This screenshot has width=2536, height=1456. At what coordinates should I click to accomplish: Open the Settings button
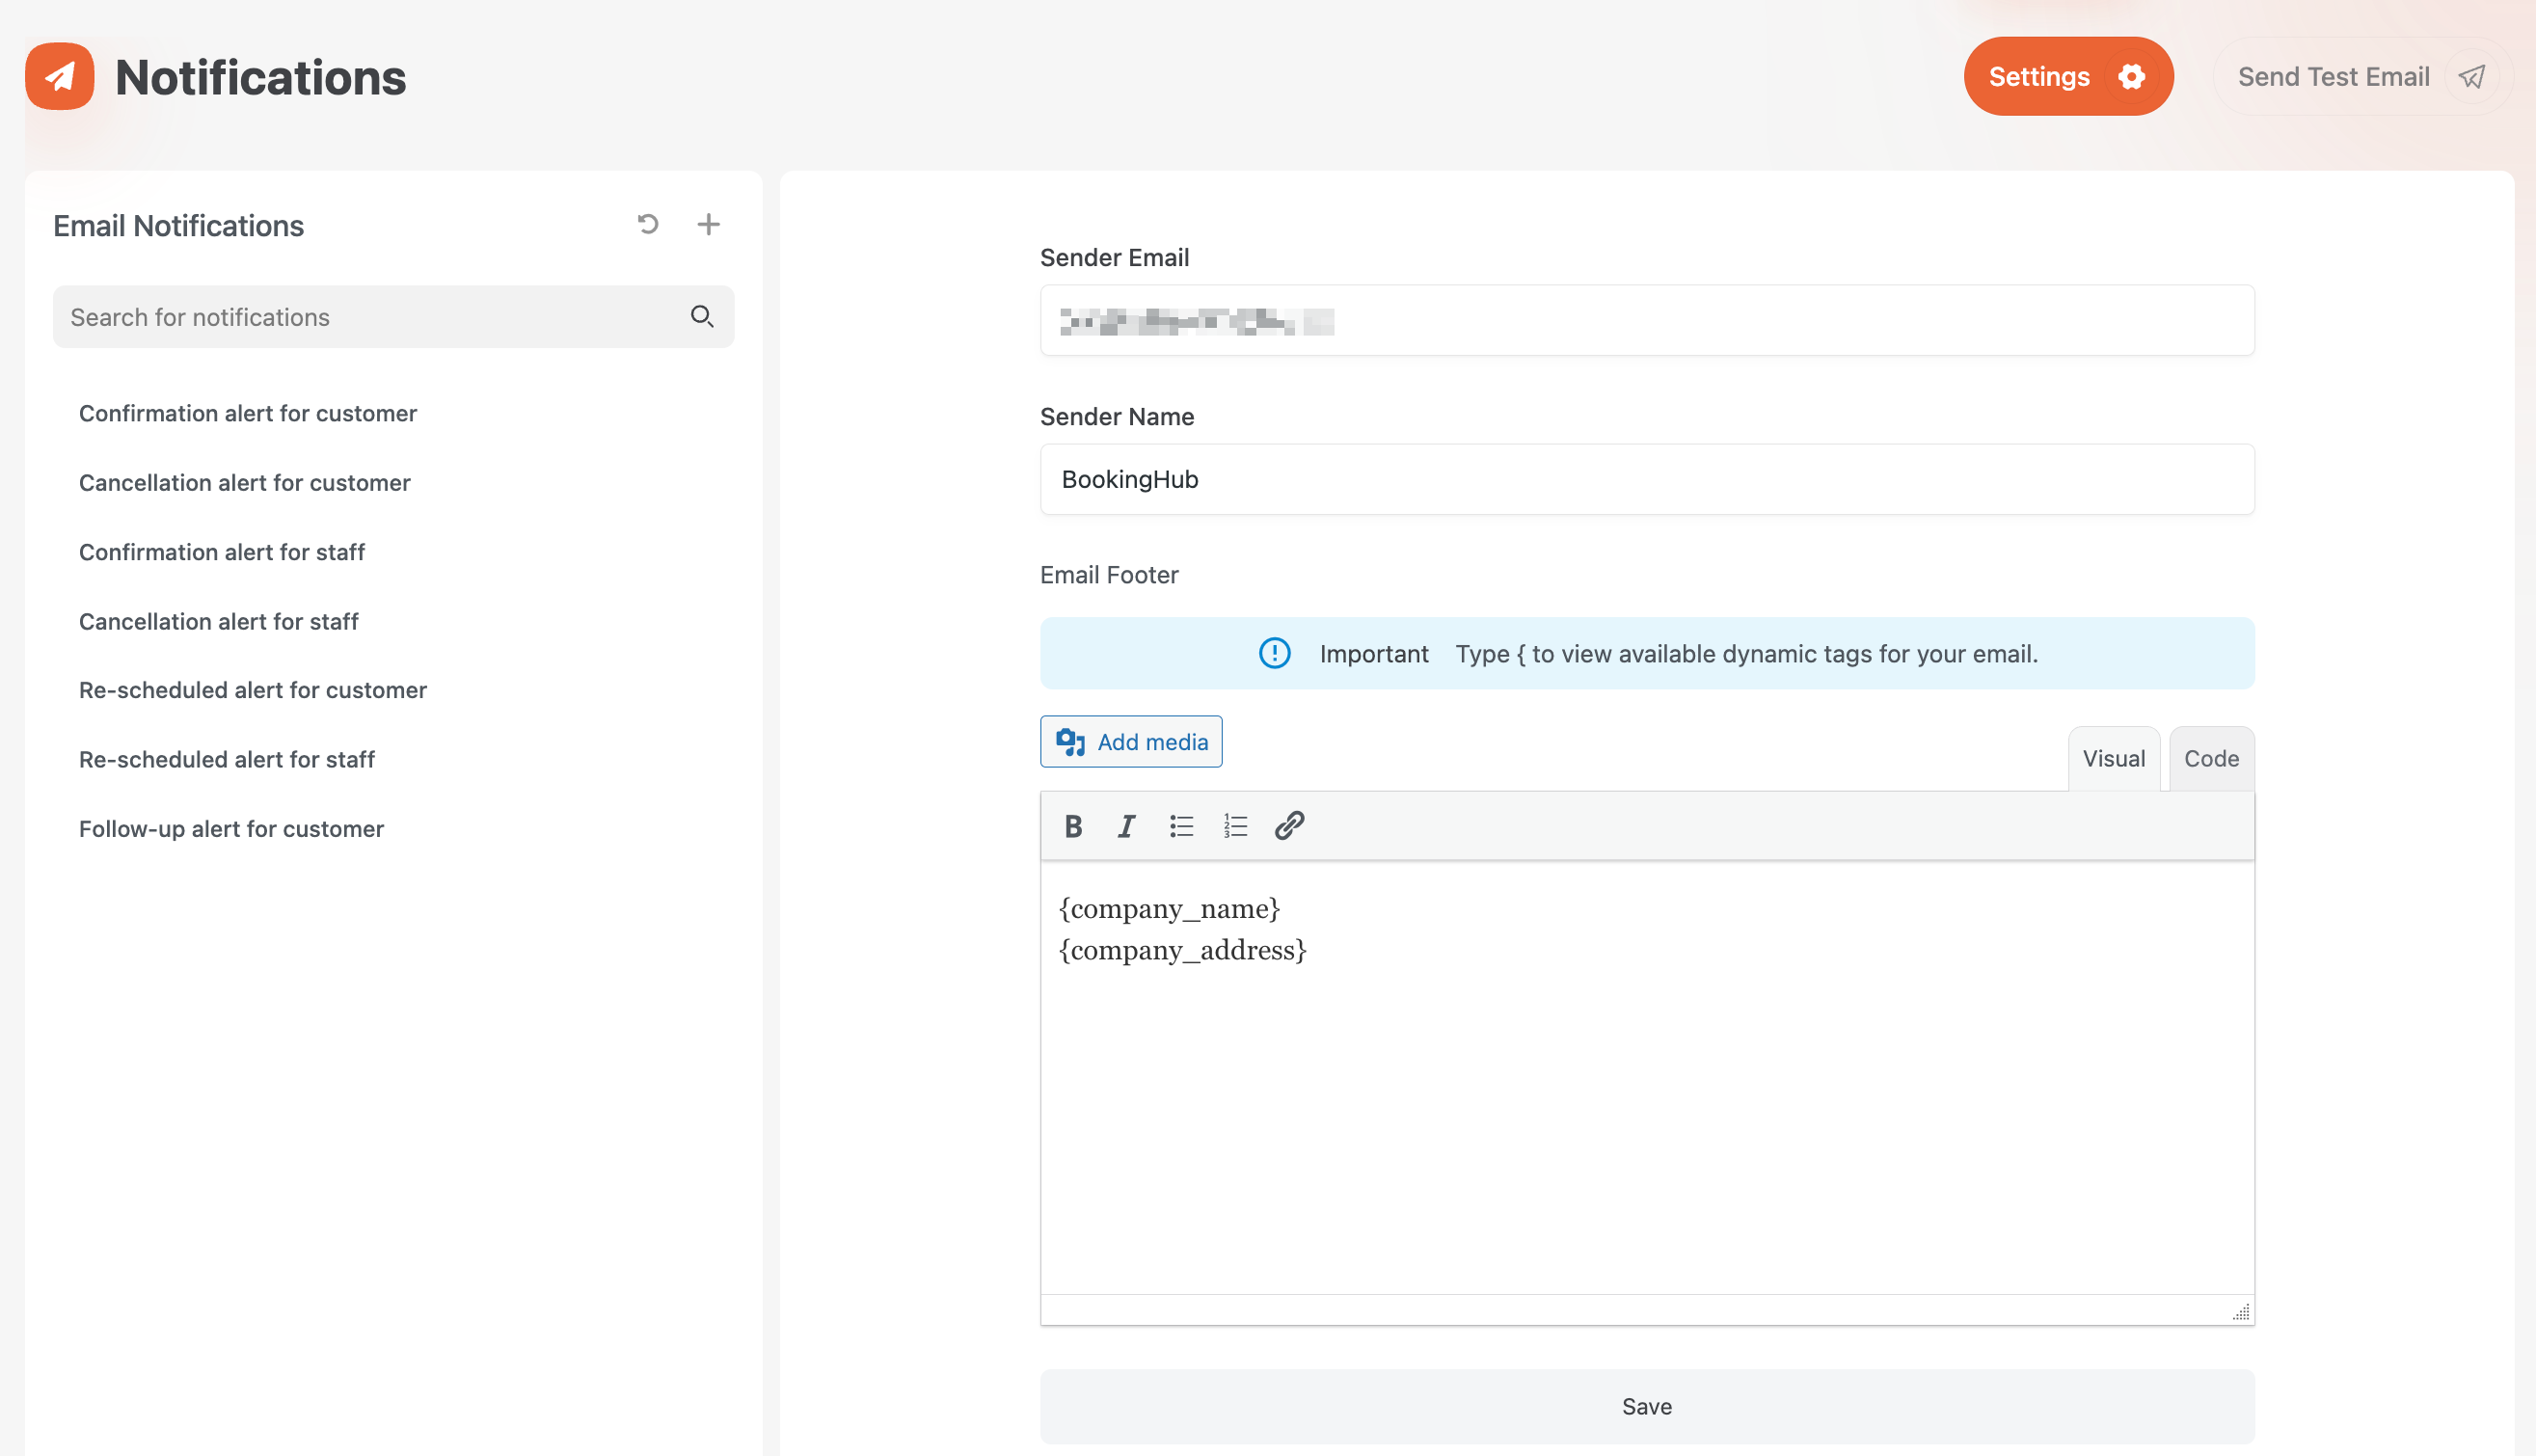pos(2067,77)
